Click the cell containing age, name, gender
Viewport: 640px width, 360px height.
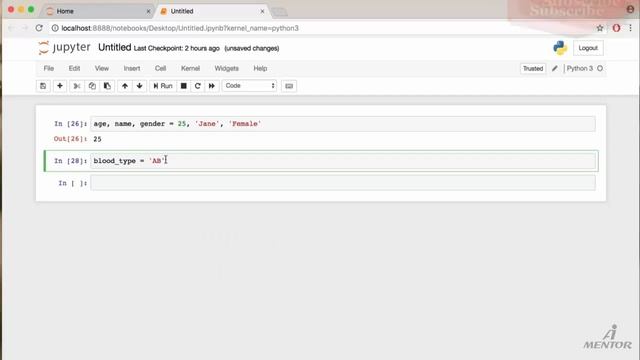point(343,124)
